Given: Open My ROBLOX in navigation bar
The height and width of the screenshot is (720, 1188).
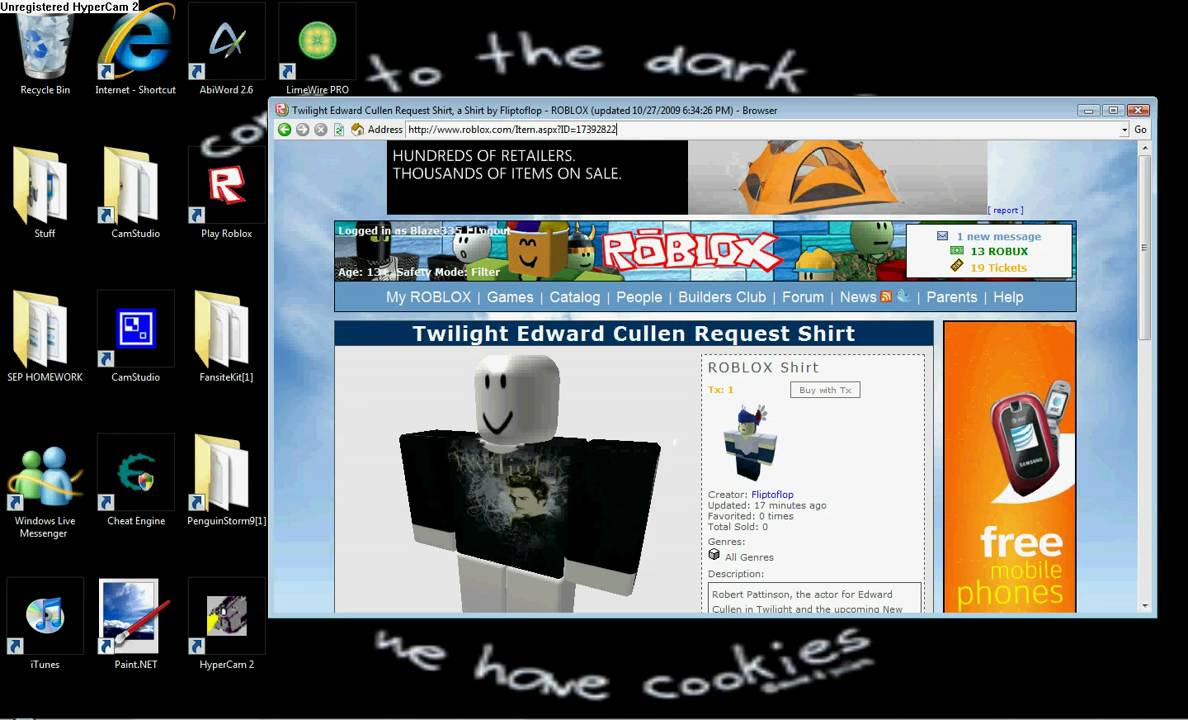Looking at the screenshot, I should (x=428, y=297).
